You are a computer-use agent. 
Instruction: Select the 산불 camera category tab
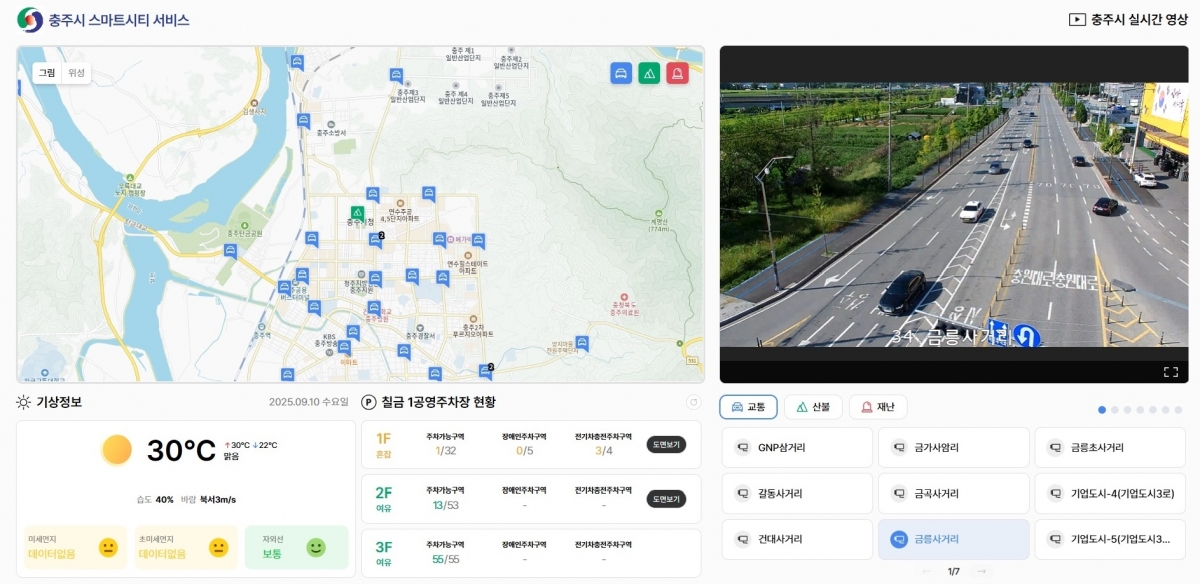(x=812, y=407)
